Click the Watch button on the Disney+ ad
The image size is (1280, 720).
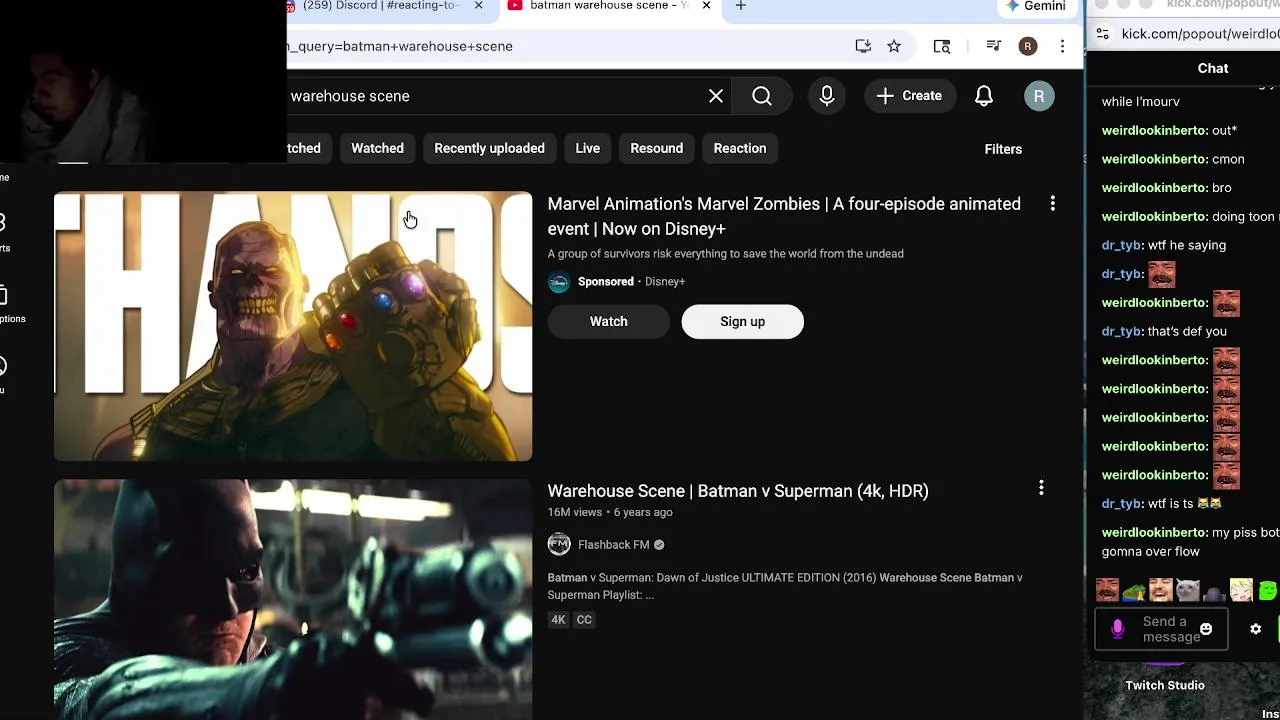608,321
